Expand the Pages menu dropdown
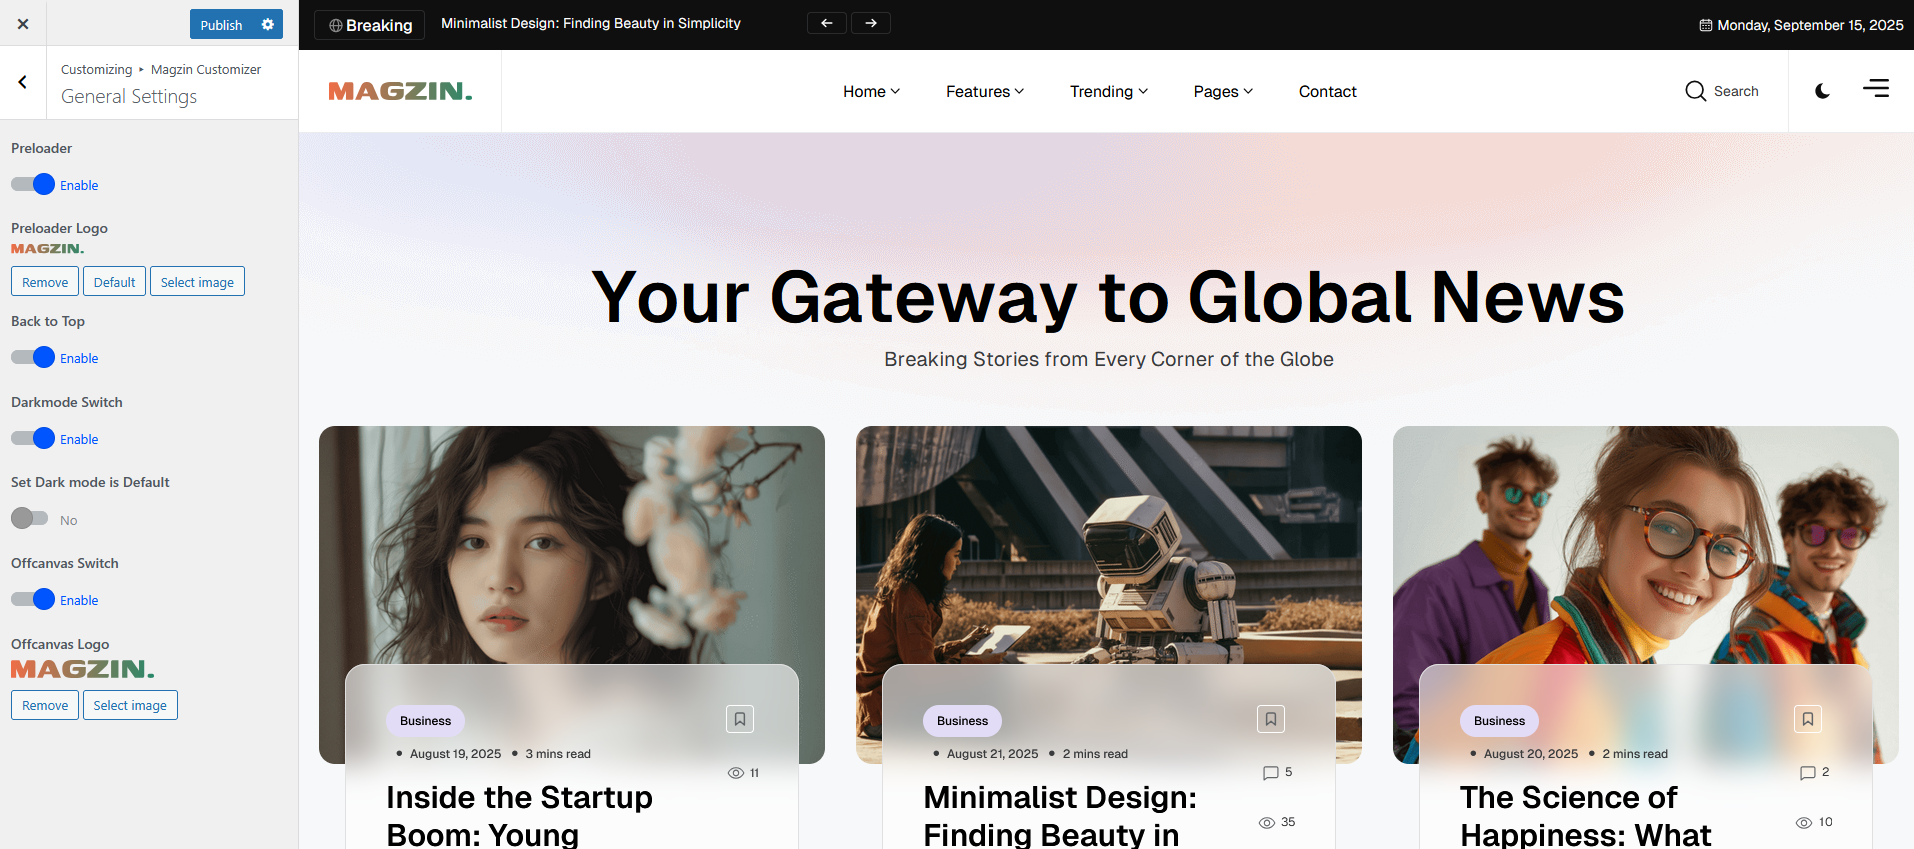 [x=1223, y=91]
